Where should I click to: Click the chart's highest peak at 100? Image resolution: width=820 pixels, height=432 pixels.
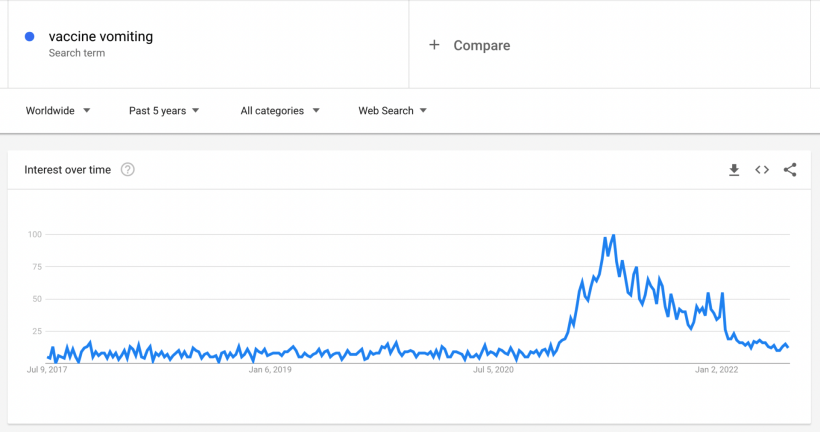click(613, 236)
